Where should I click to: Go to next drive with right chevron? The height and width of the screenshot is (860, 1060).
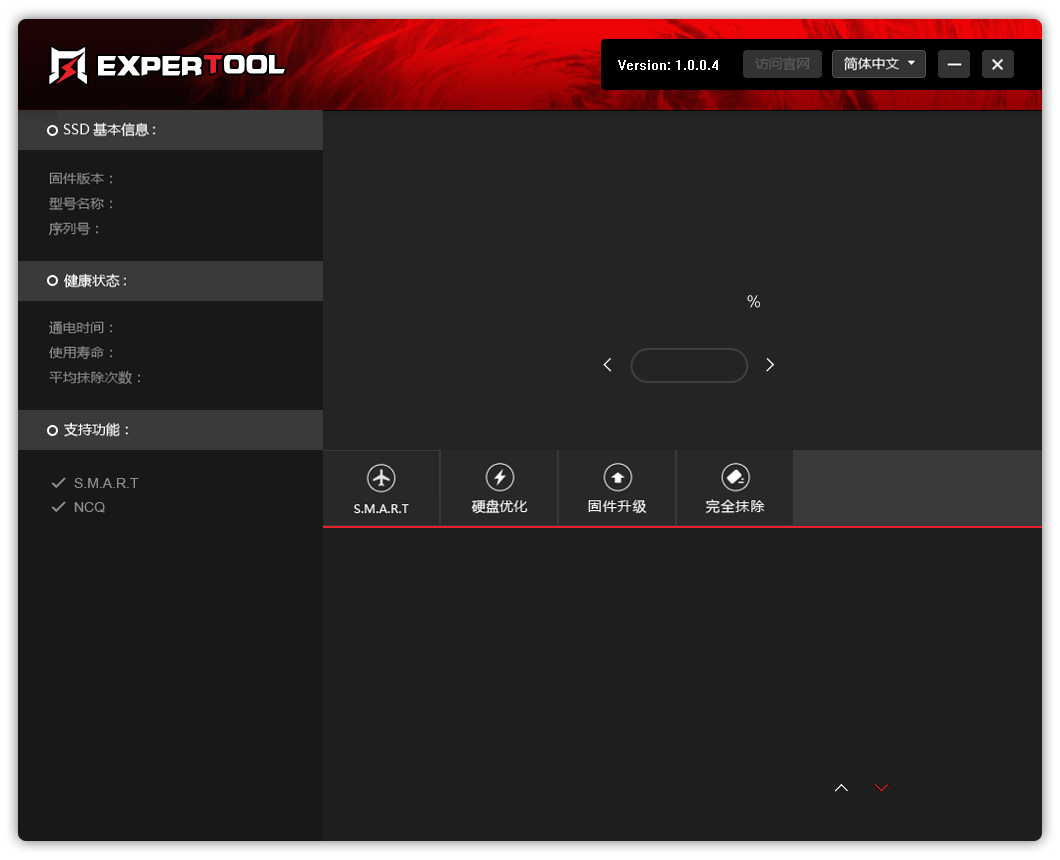[x=770, y=365]
